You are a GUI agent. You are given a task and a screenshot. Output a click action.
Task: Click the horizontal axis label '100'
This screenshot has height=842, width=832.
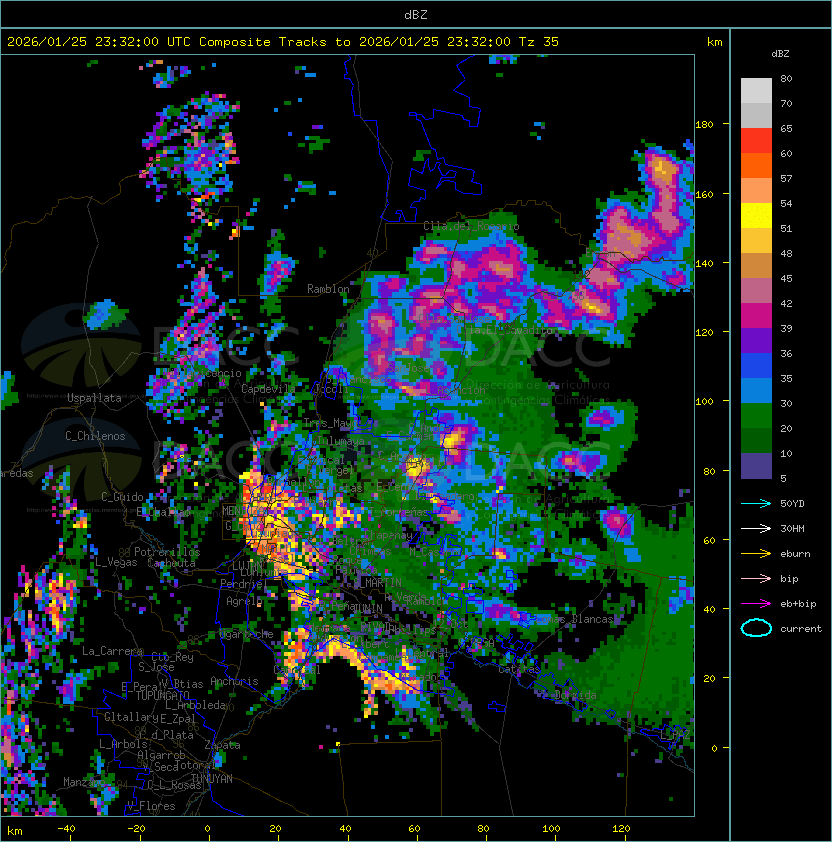[551, 829]
